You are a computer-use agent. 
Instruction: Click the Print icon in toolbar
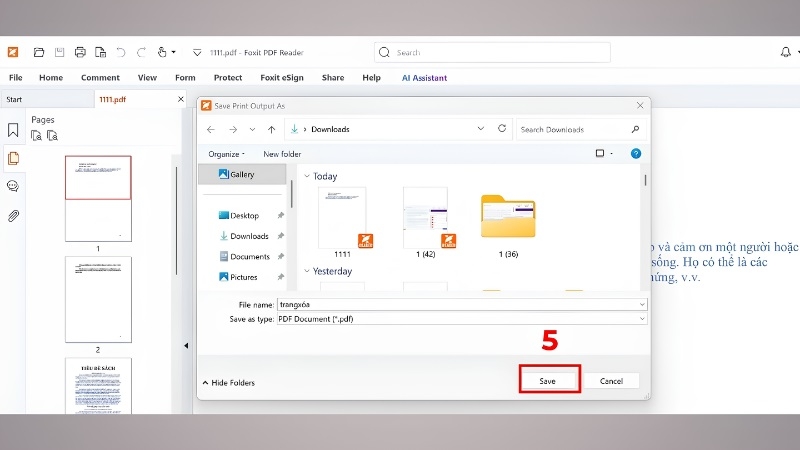[80, 52]
